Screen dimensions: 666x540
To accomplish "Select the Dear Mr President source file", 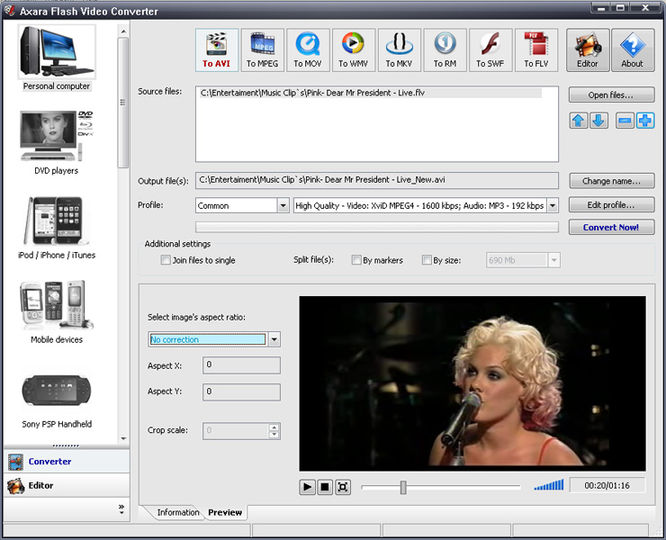I will (x=370, y=93).
